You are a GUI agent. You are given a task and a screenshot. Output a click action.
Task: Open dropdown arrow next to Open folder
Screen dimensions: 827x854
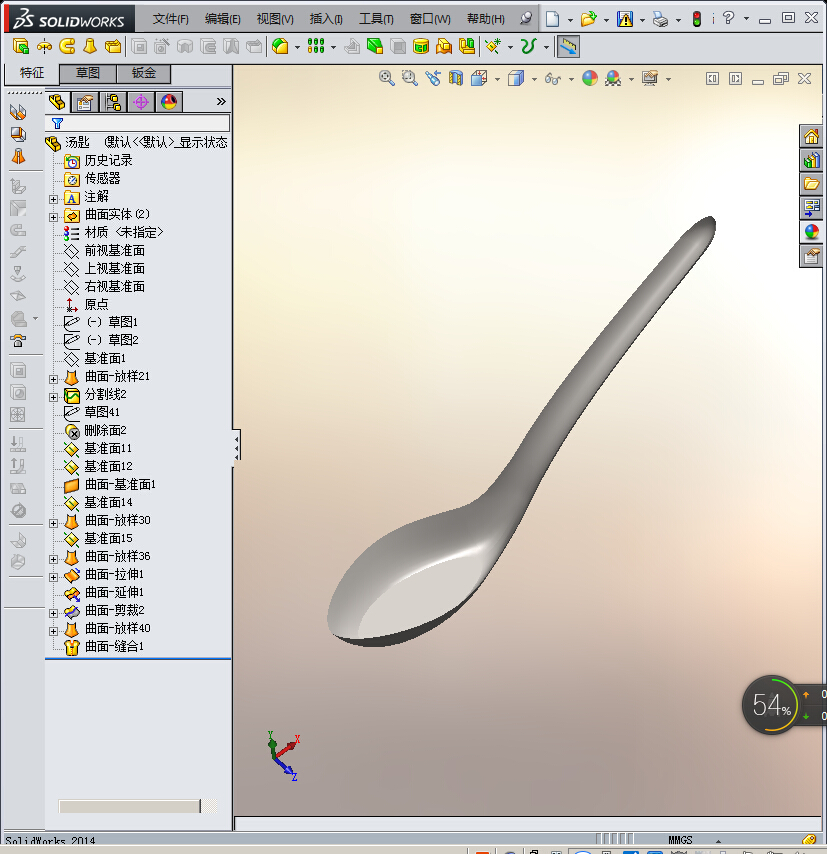point(606,20)
